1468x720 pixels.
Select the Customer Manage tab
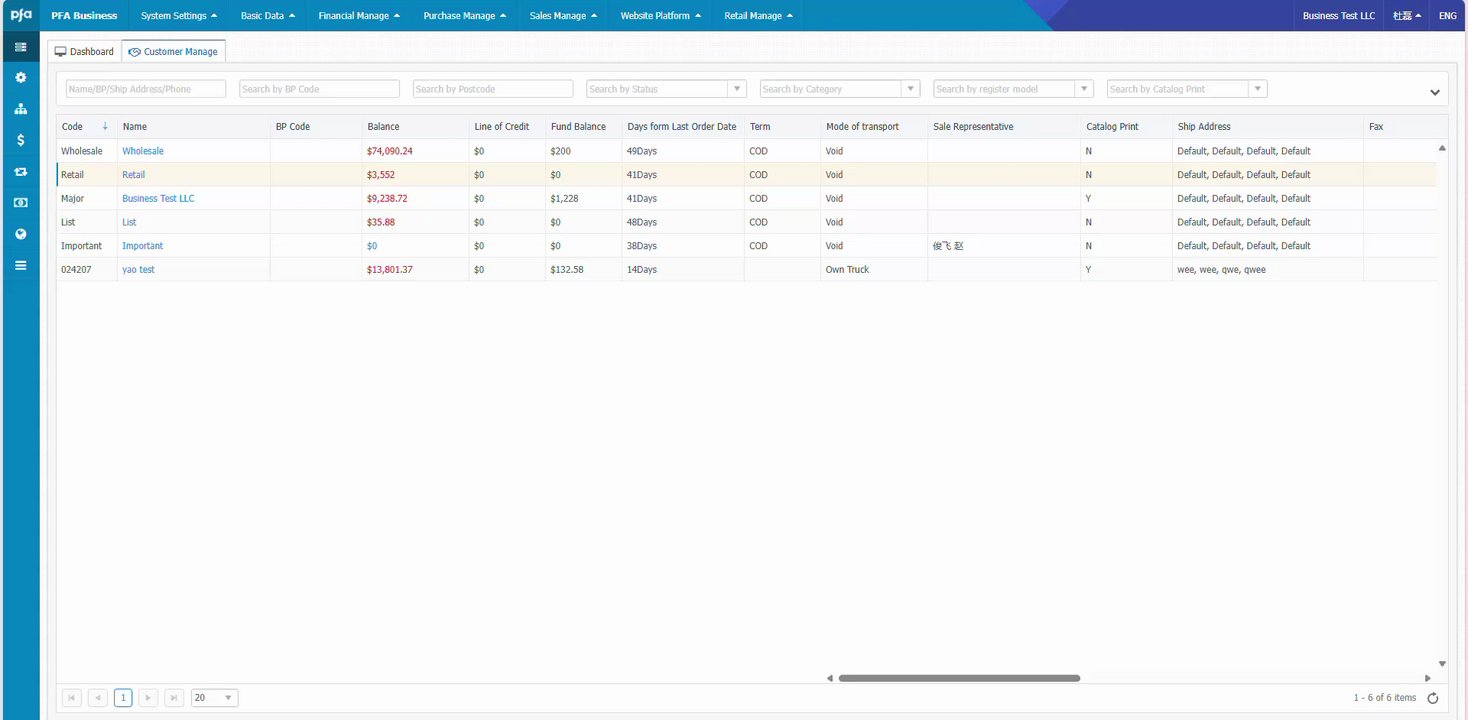point(173,51)
